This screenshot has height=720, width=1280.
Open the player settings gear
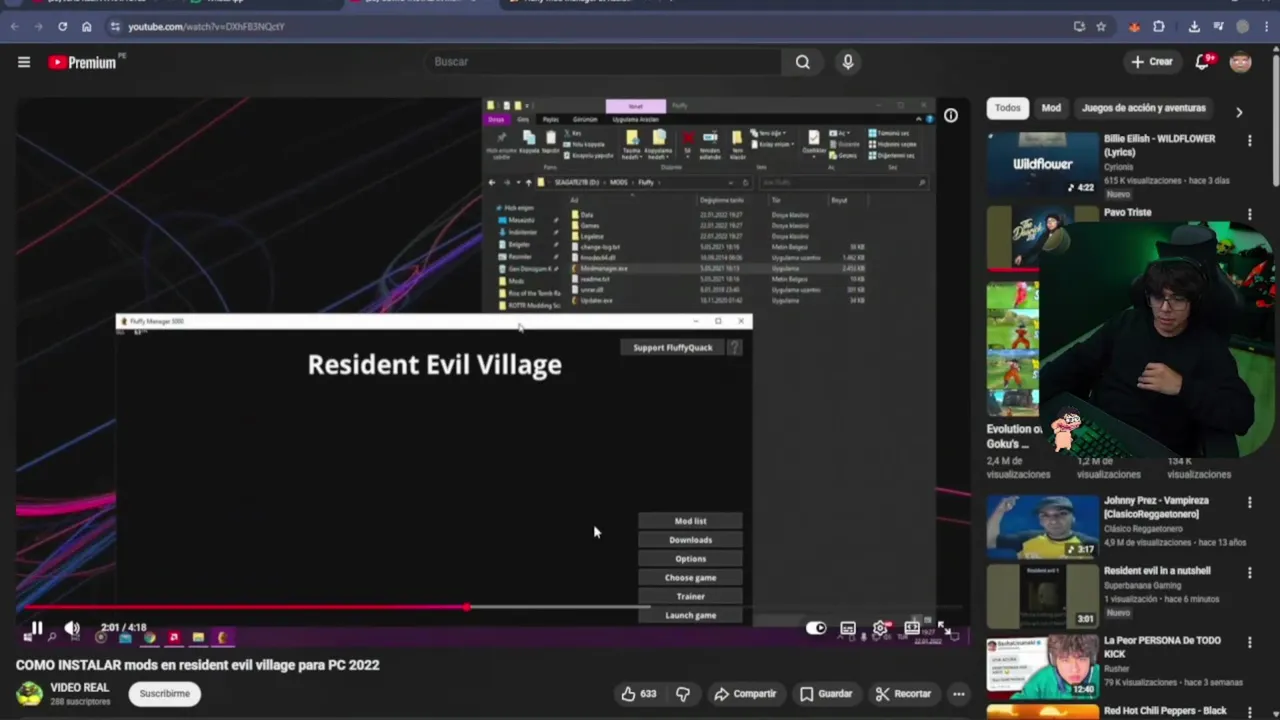coord(880,628)
